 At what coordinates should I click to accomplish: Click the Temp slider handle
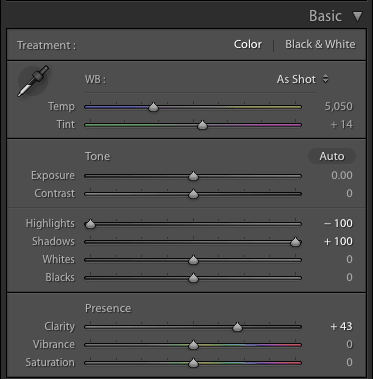point(153,107)
